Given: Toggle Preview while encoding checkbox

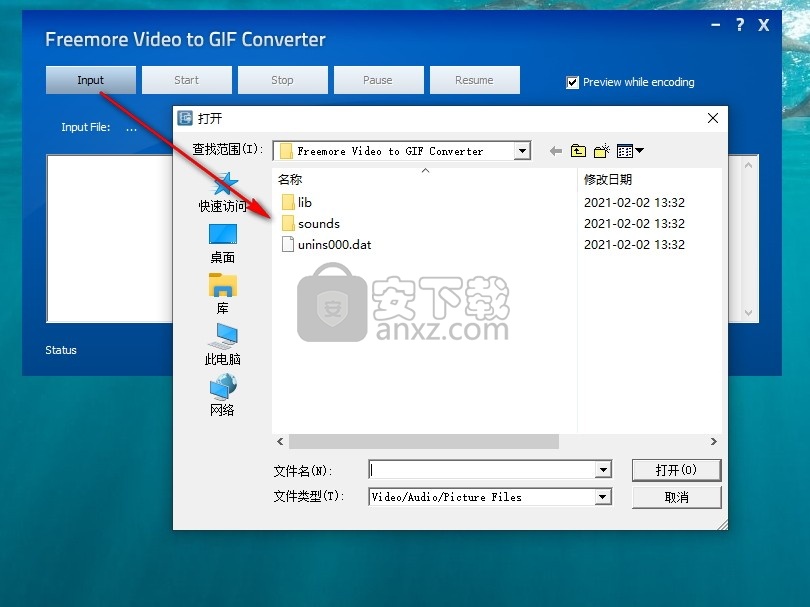Looking at the screenshot, I should point(572,82).
